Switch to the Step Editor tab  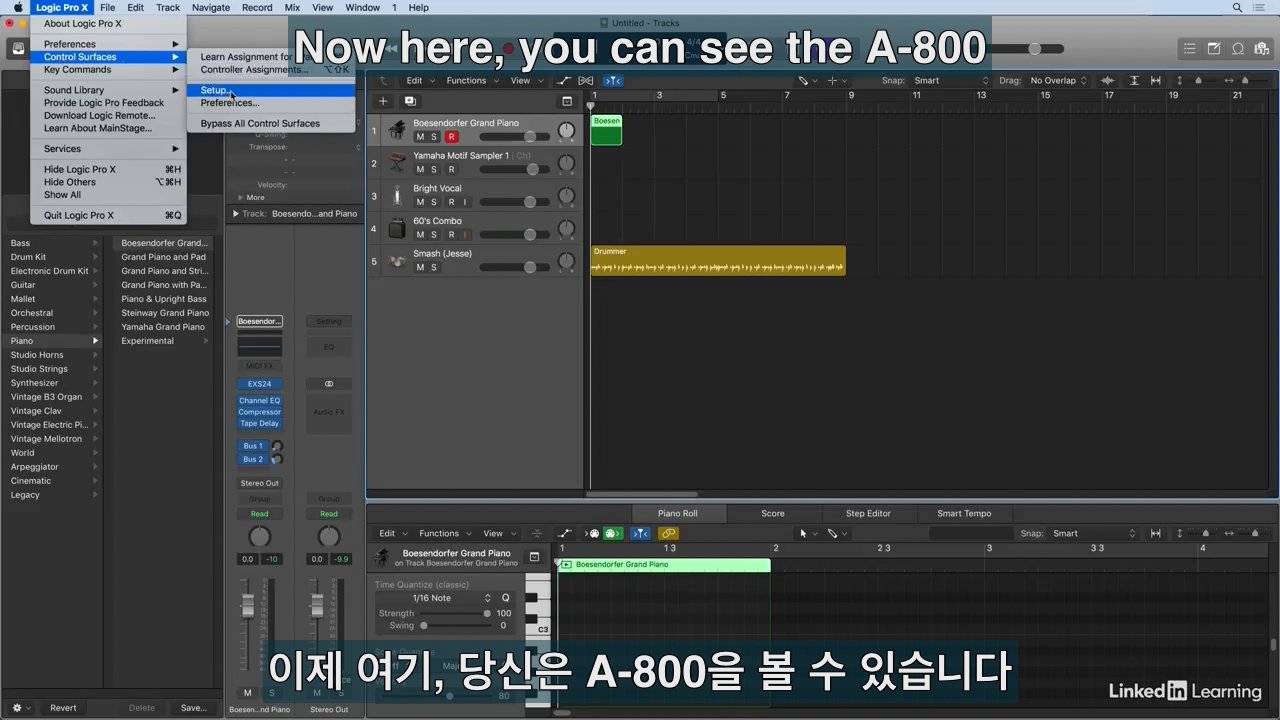point(868,514)
